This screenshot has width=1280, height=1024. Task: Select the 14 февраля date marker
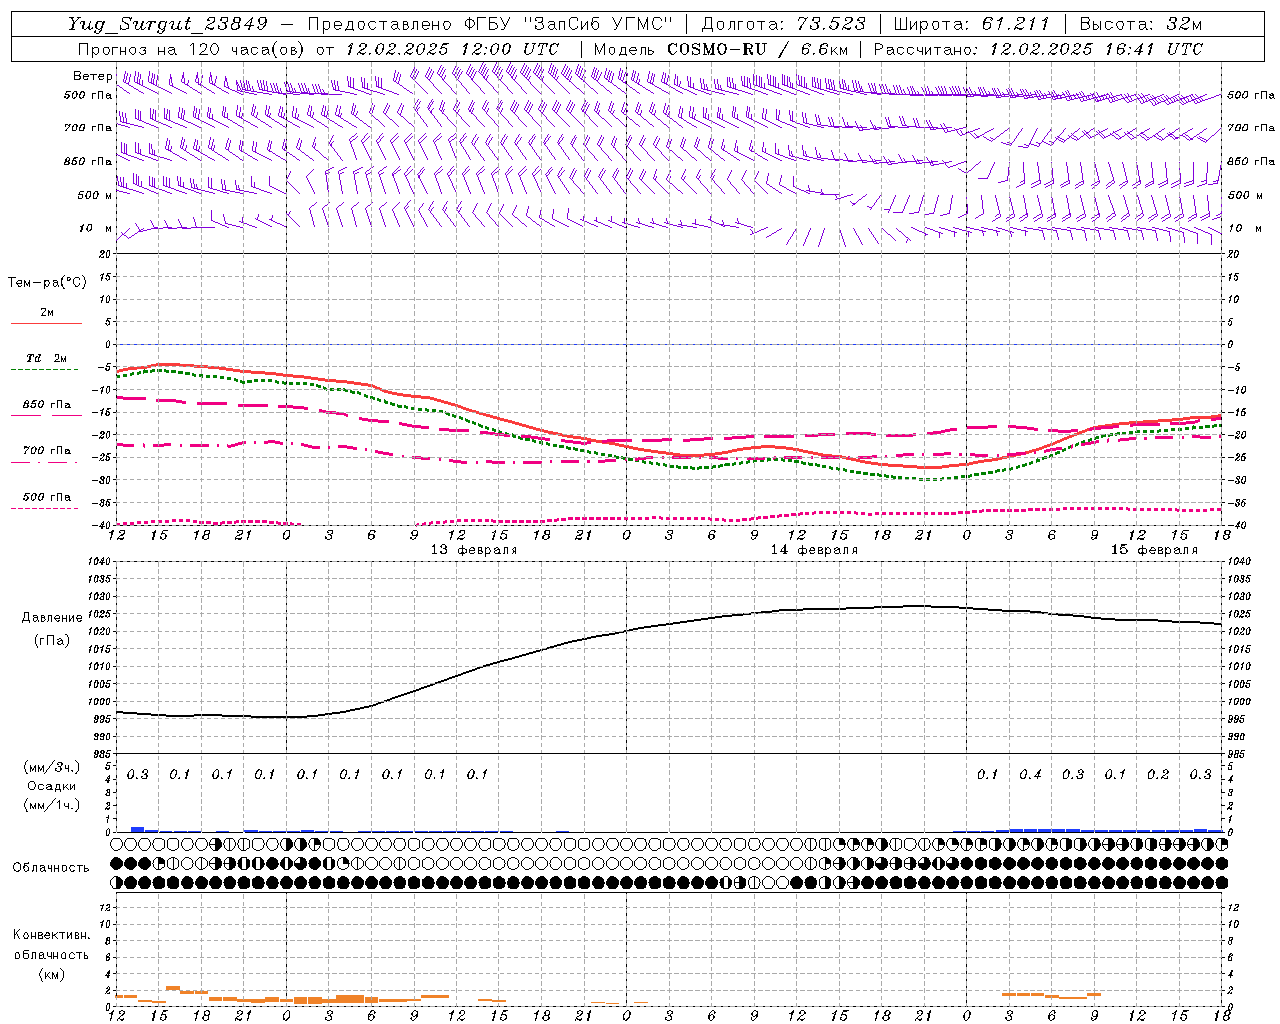[x=814, y=550]
